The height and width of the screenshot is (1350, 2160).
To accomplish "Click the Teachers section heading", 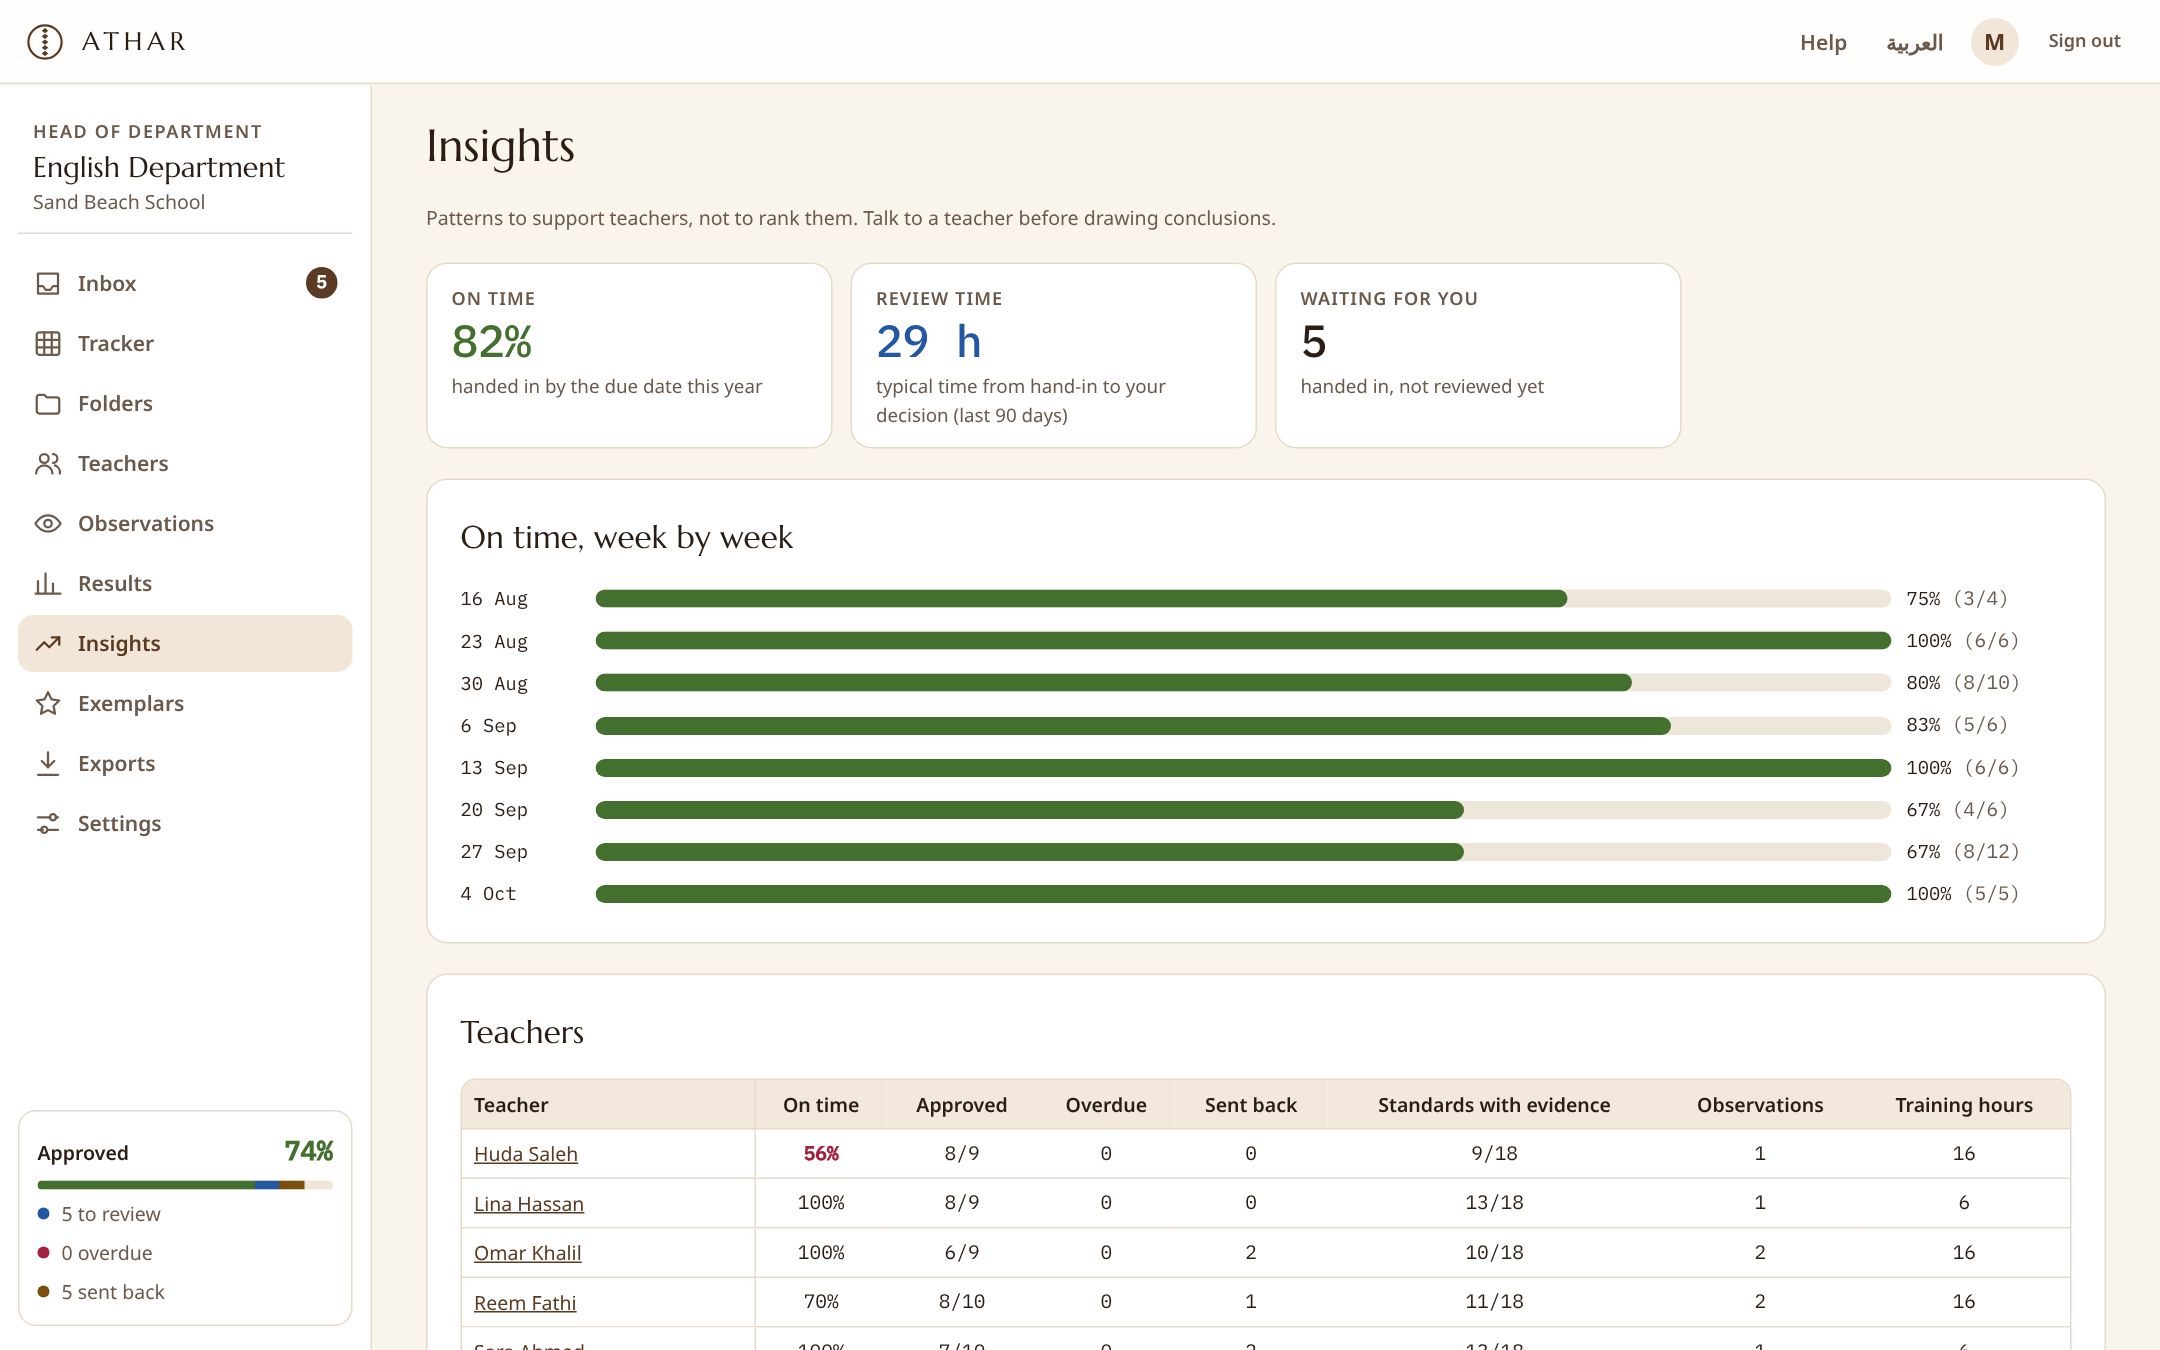I will pyautogui.click(x=522, y=1032).
